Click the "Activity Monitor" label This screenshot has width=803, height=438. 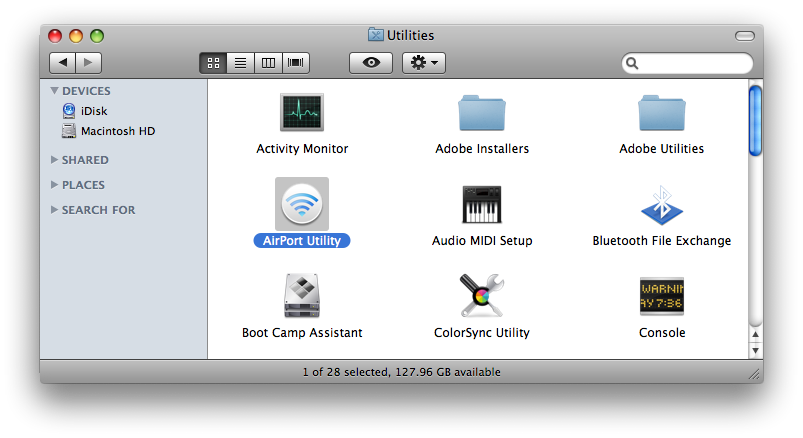pyautogui.click(x=302, y=149)
